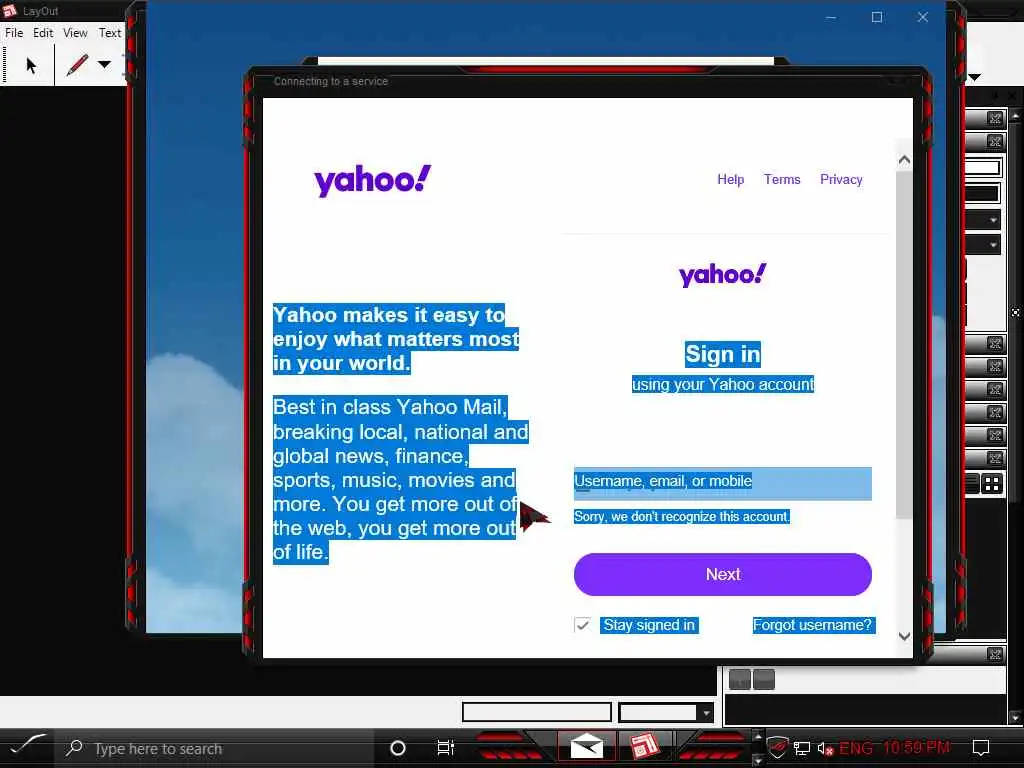Click the Sorry, we don't recognize this account message
Viewport: 1024px width, 768px height.
pos(682,517)
